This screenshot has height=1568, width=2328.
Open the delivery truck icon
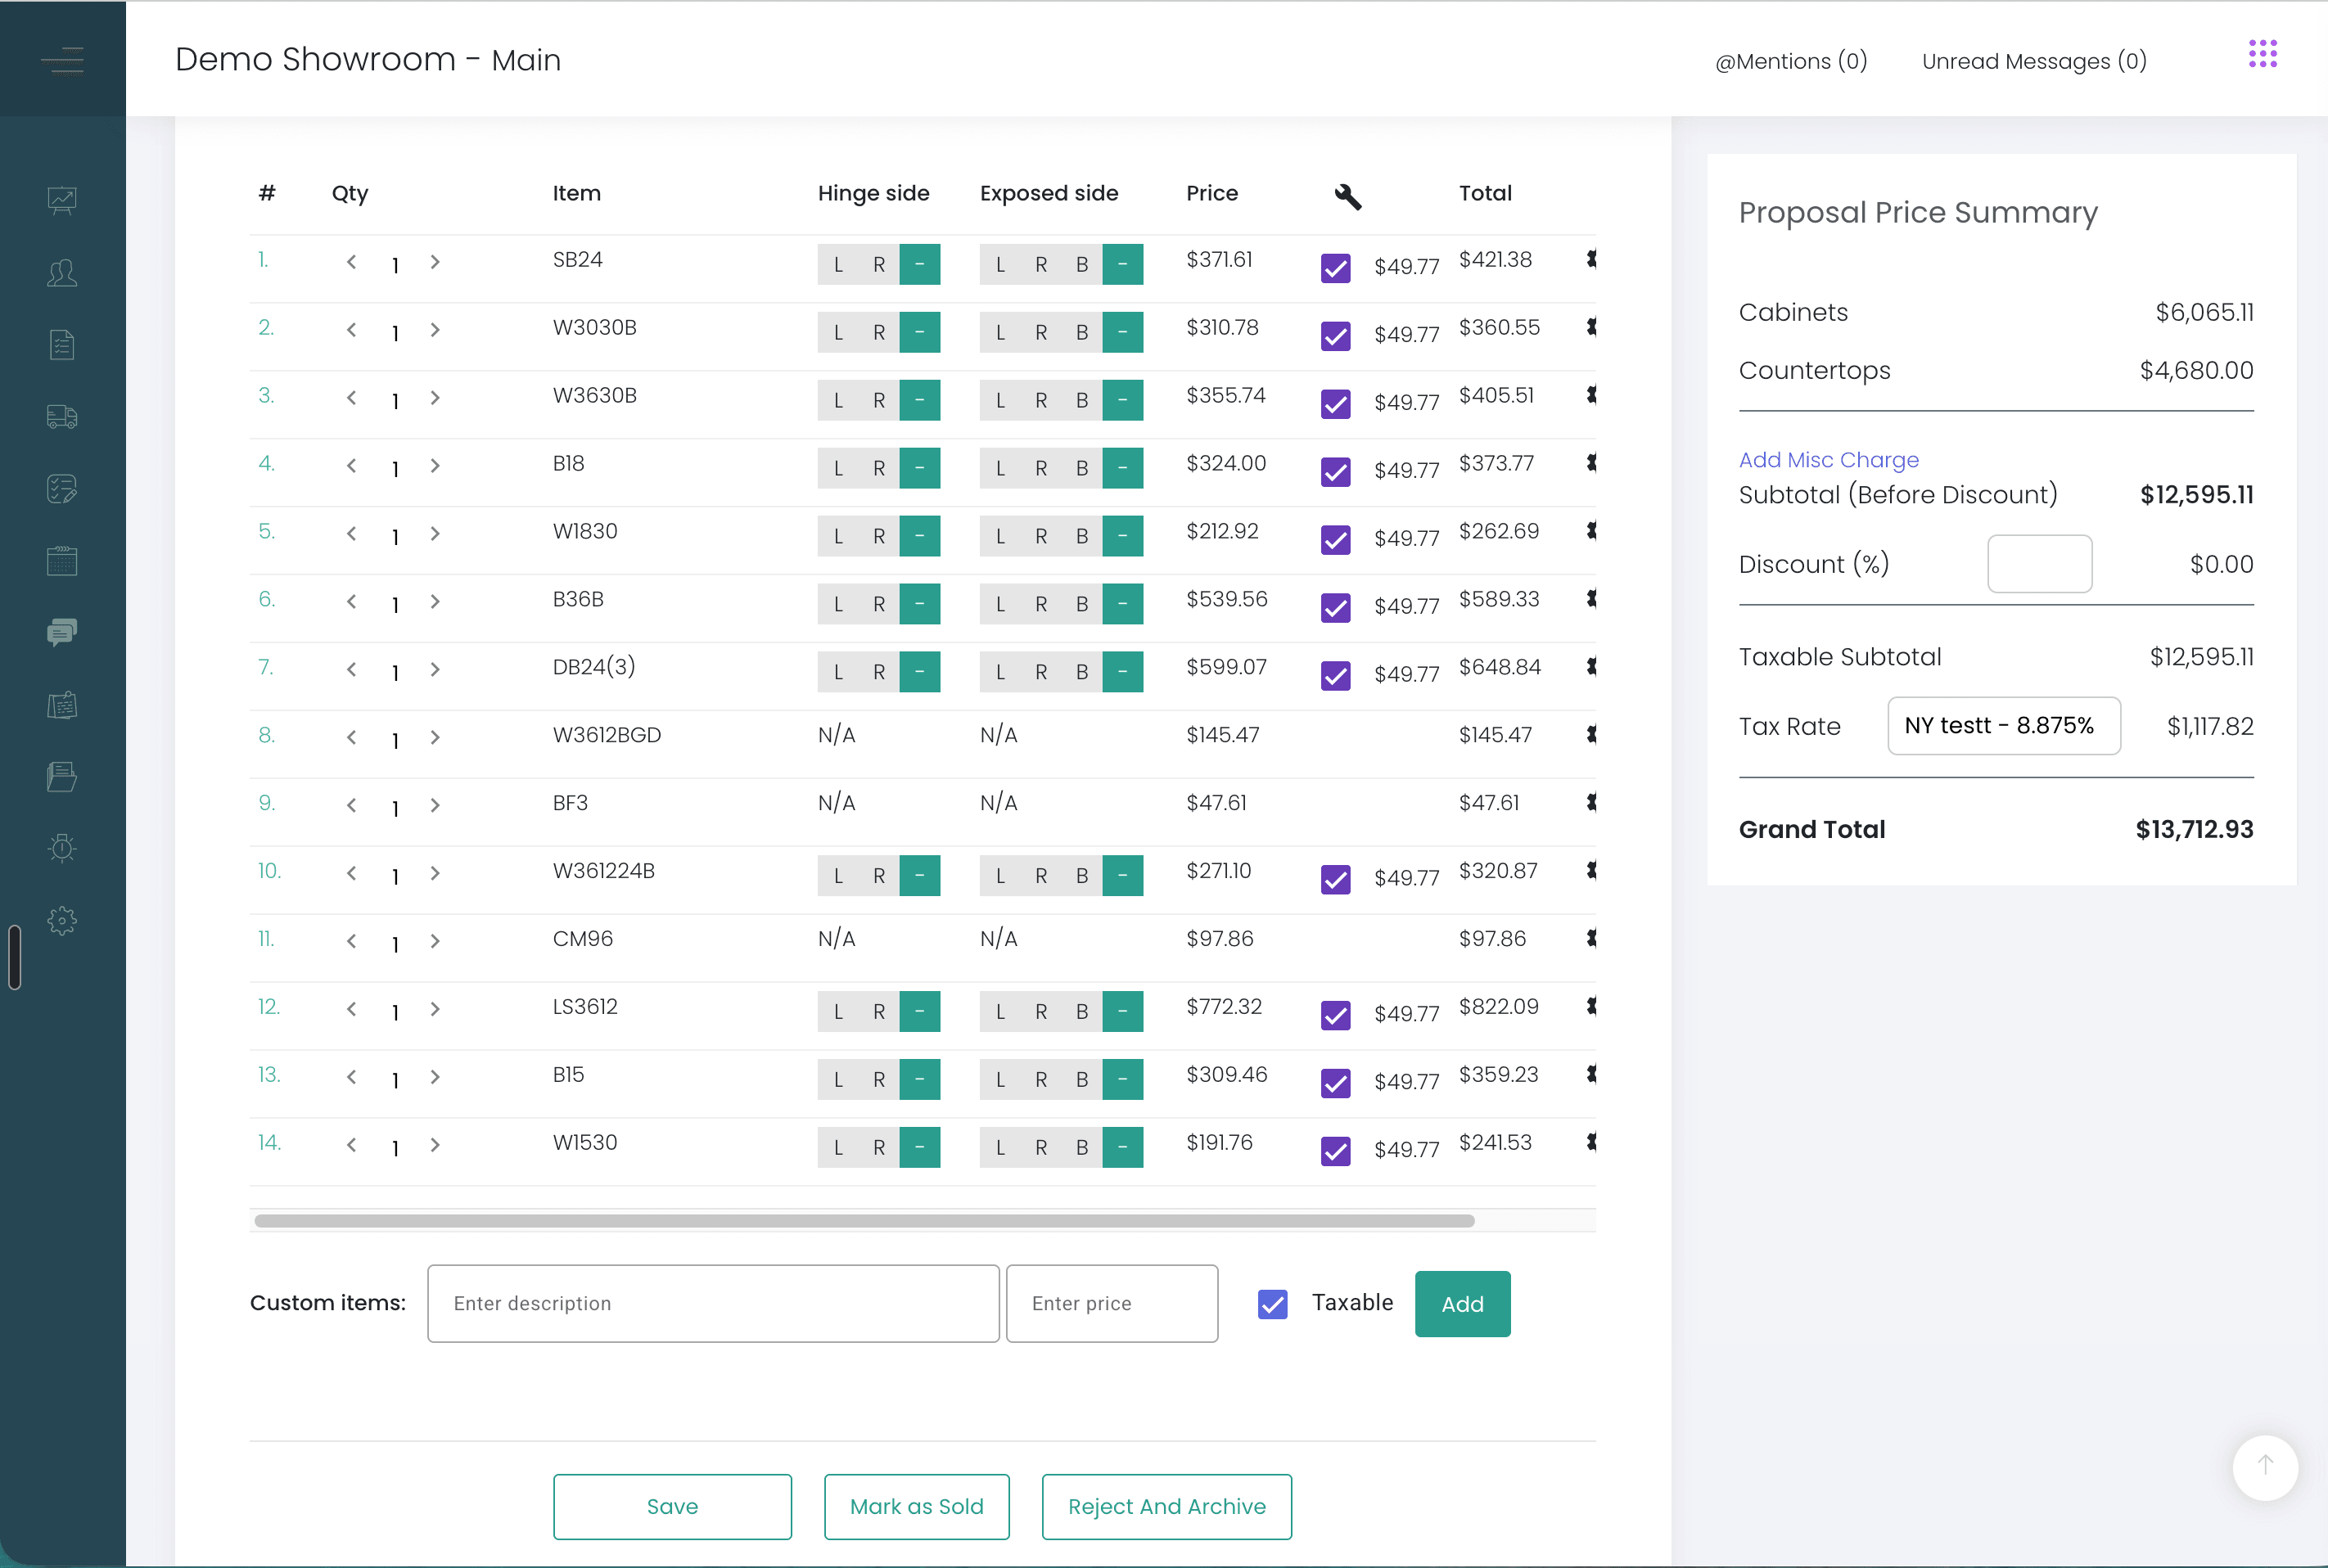(x=62, y=417)
